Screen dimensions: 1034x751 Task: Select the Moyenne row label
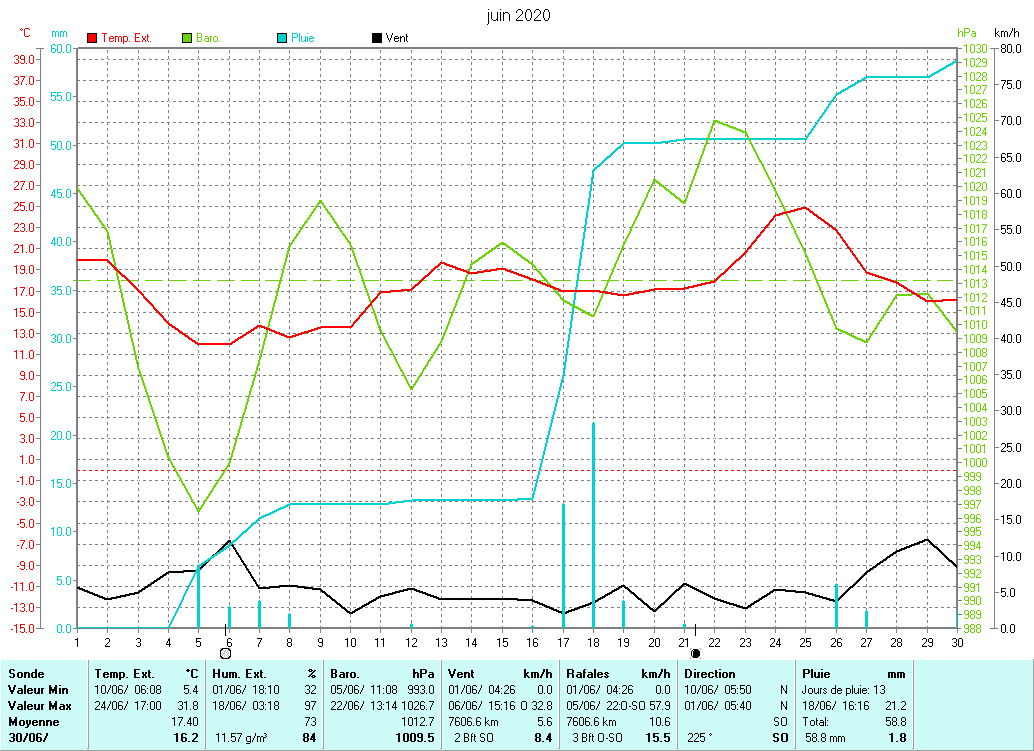coord(33,721)
